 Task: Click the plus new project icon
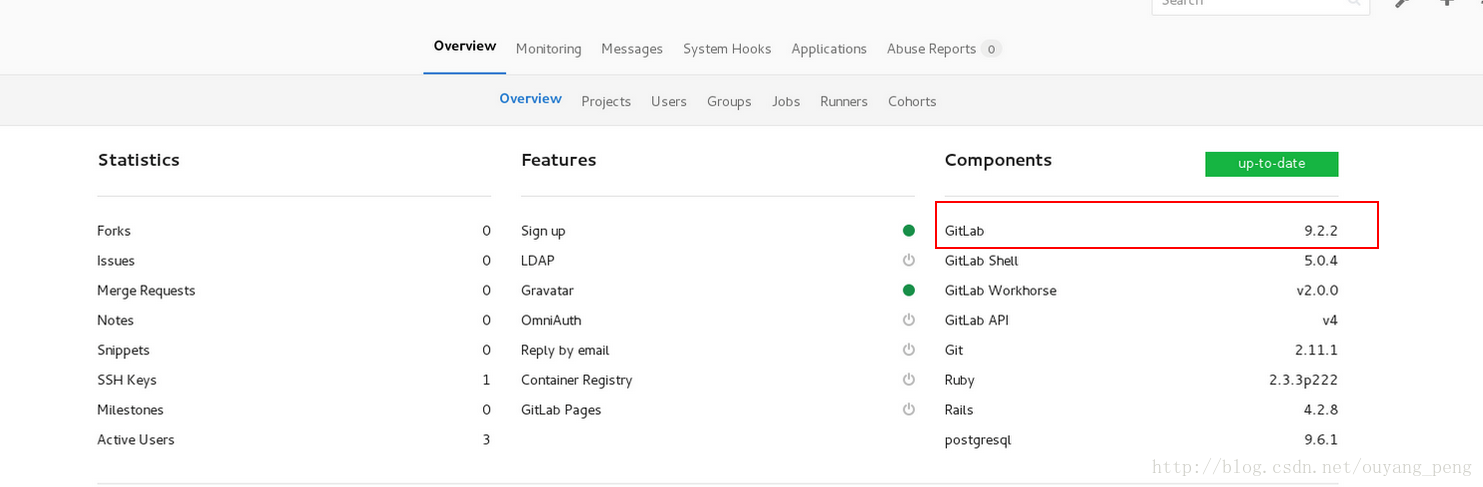pos(1447,3)
